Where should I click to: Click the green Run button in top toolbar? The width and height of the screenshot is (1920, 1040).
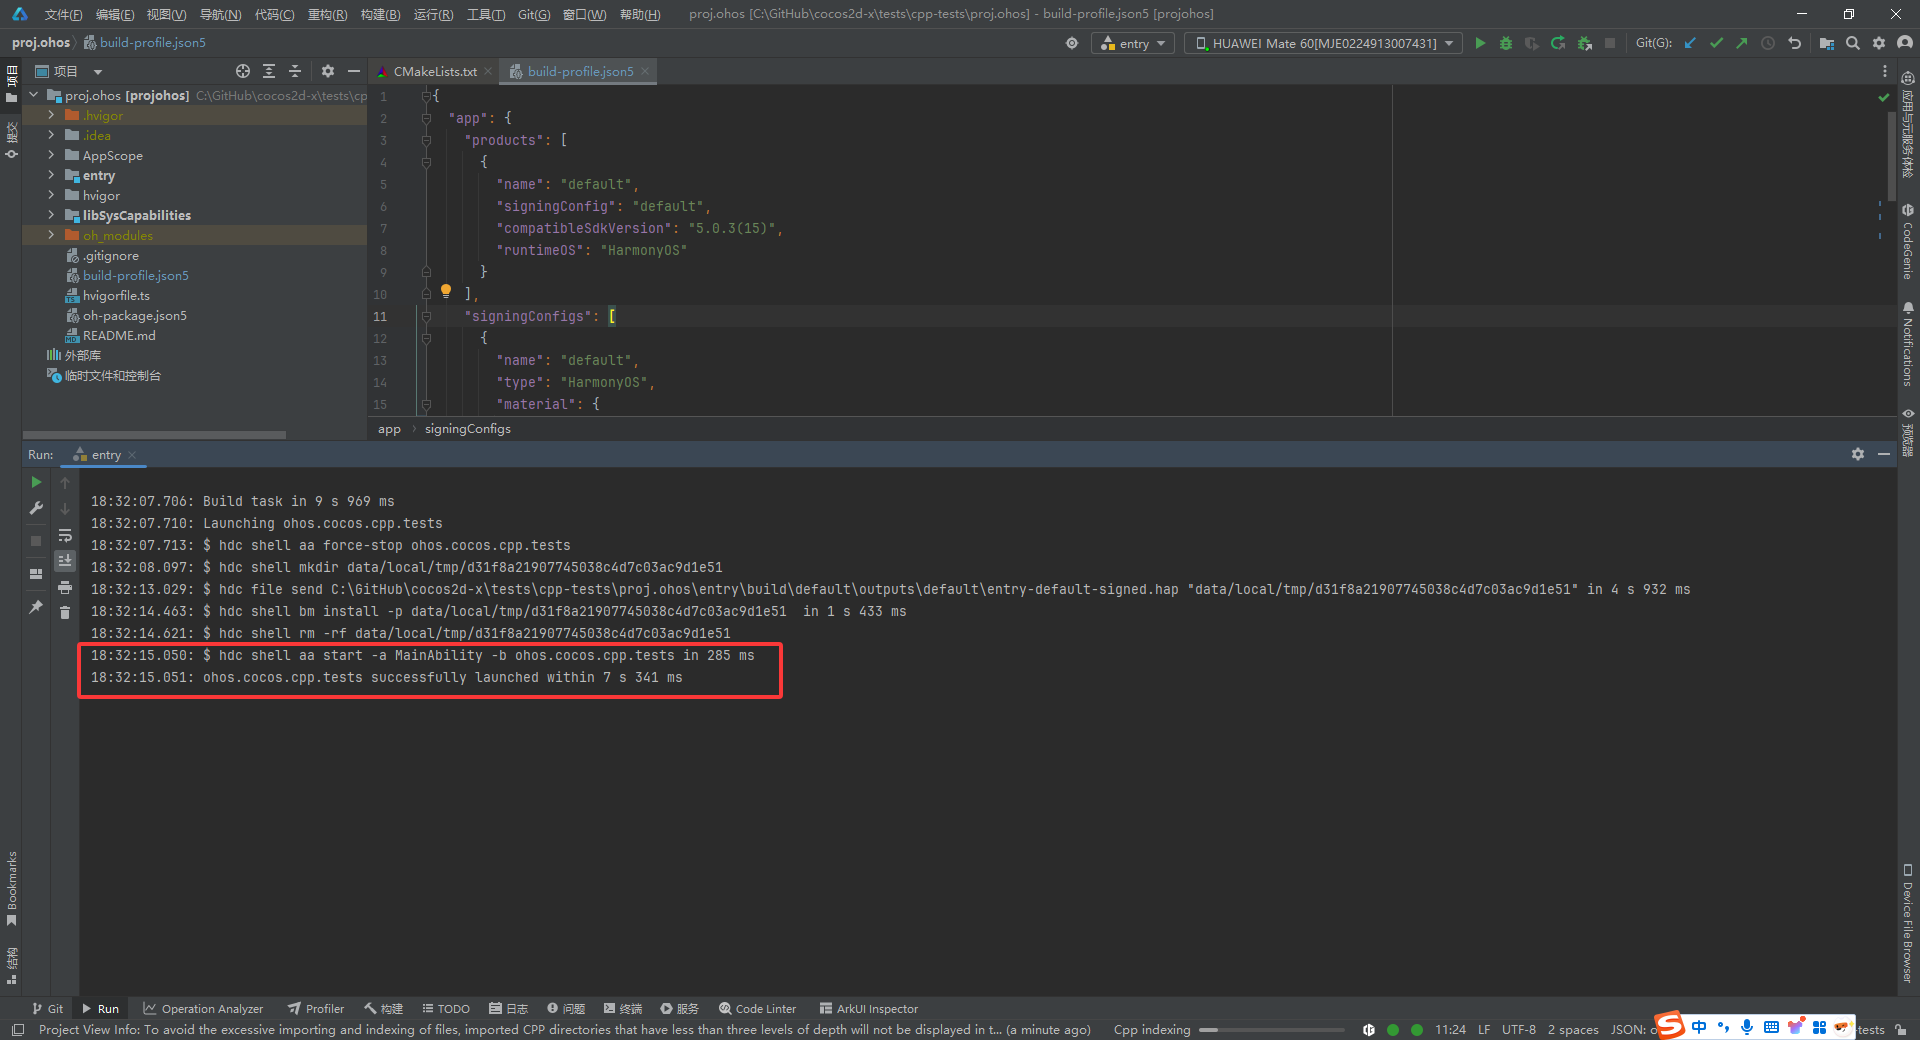(x=1480, y=43)
